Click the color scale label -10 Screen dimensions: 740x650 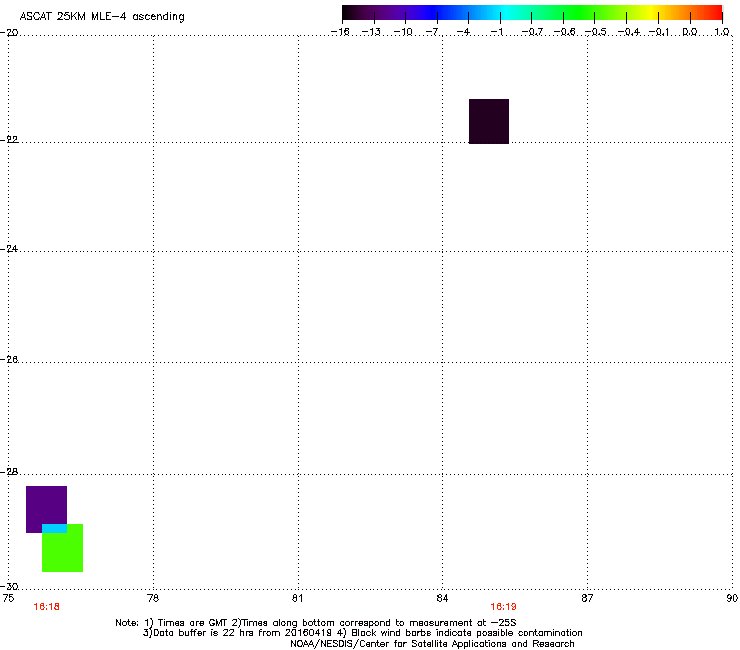403,32
